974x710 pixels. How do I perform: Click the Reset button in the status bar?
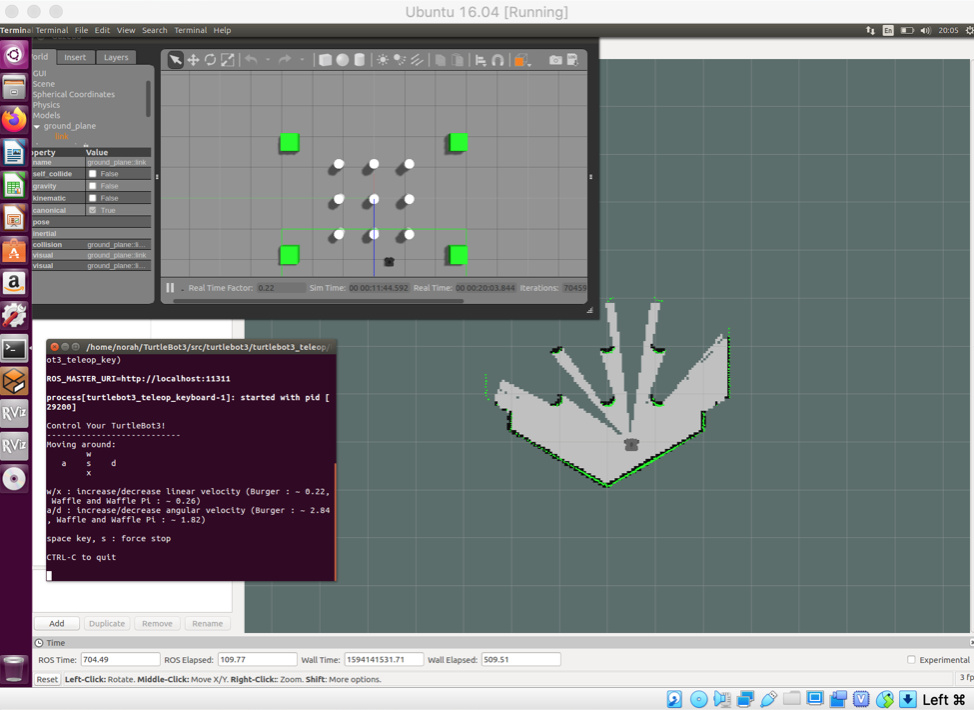tap(46, 679)
